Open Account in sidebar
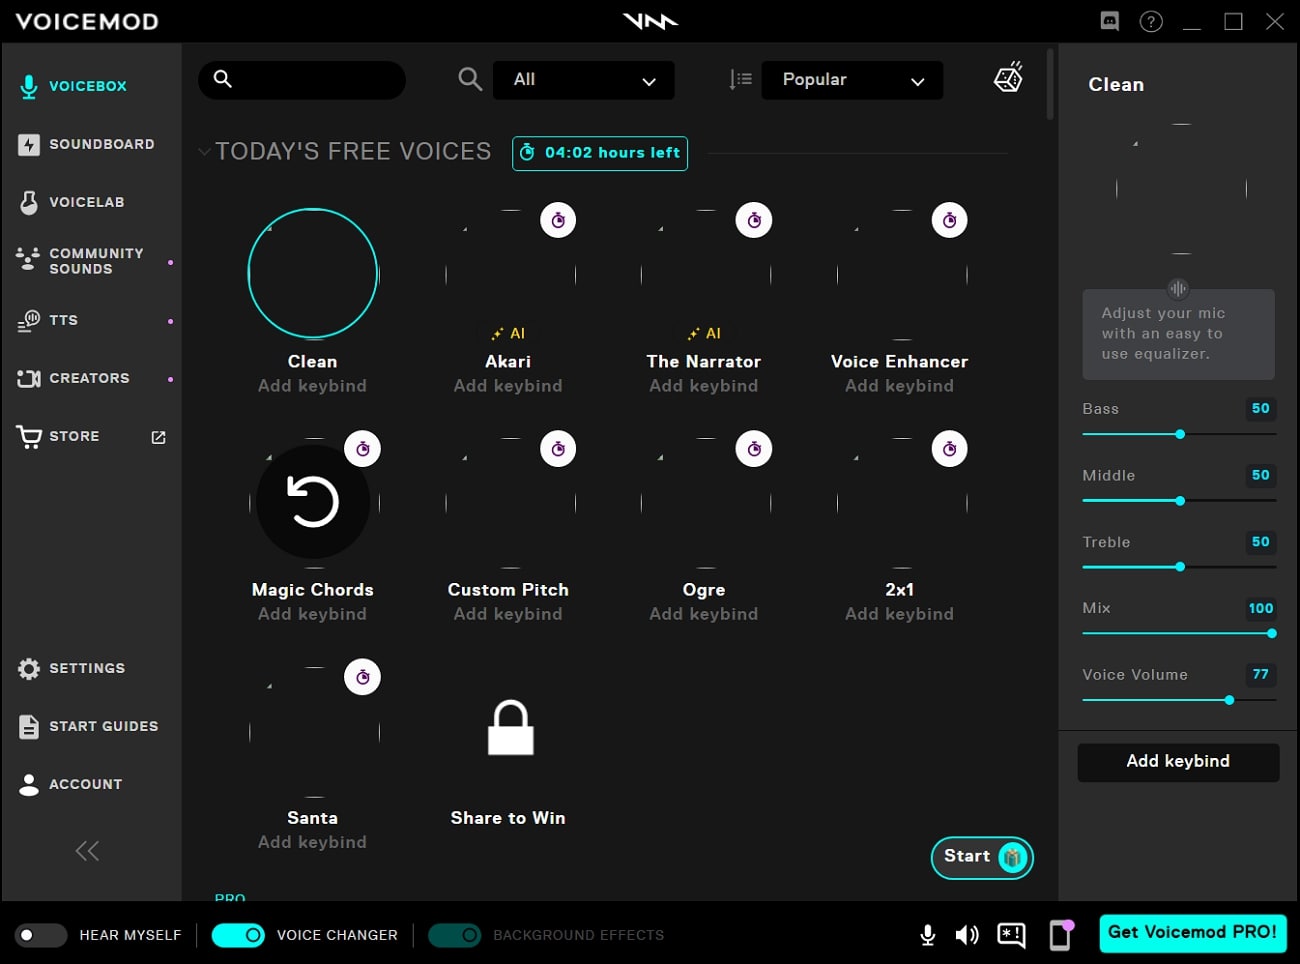Viewport: 1300px width, 964px height. (70, 784)
